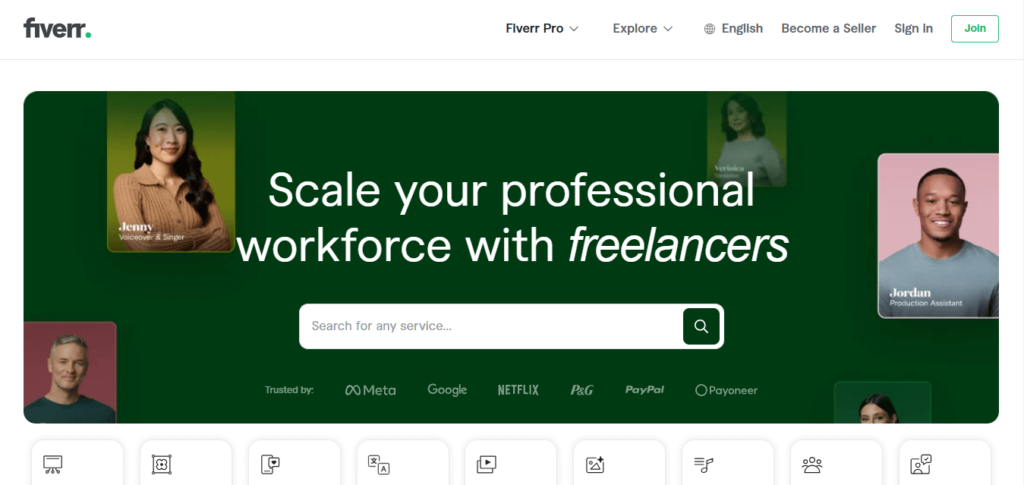Open the mobile chat category icon
This screenshot has height=485, width=1024.
[x=270, y=464]
